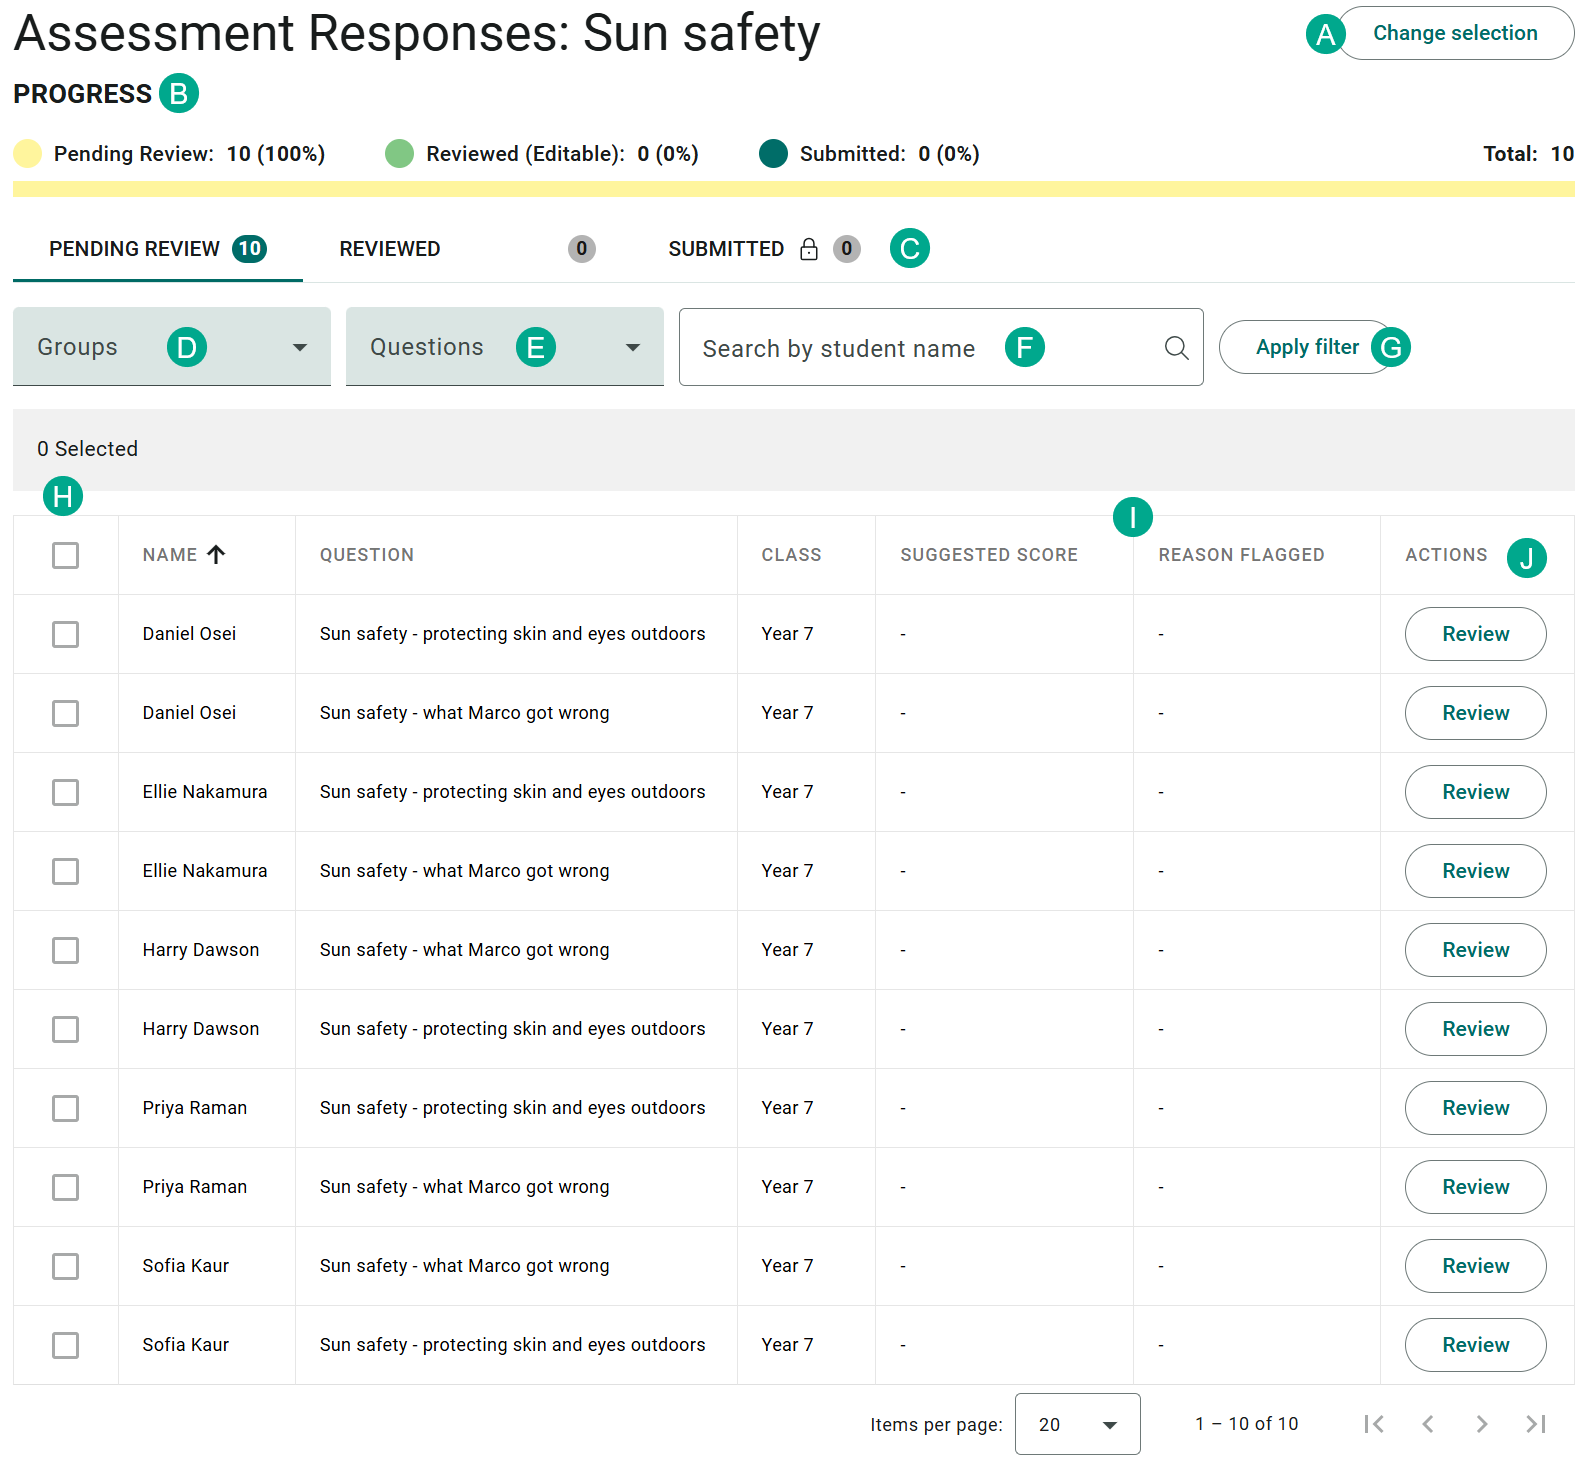Open the Questions dropdown

point(505,346)
